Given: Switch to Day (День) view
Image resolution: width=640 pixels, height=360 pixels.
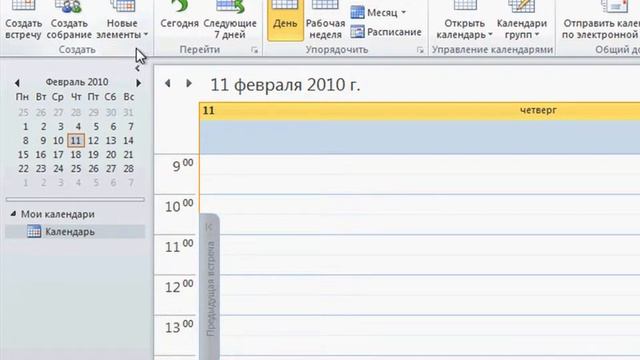Looking at the screenshot, I should 285,20.
